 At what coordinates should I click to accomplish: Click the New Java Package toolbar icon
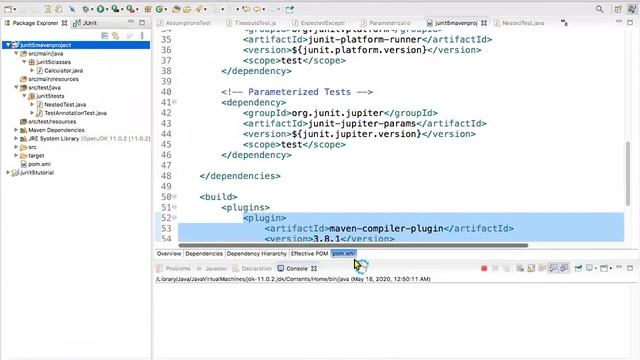148,9
